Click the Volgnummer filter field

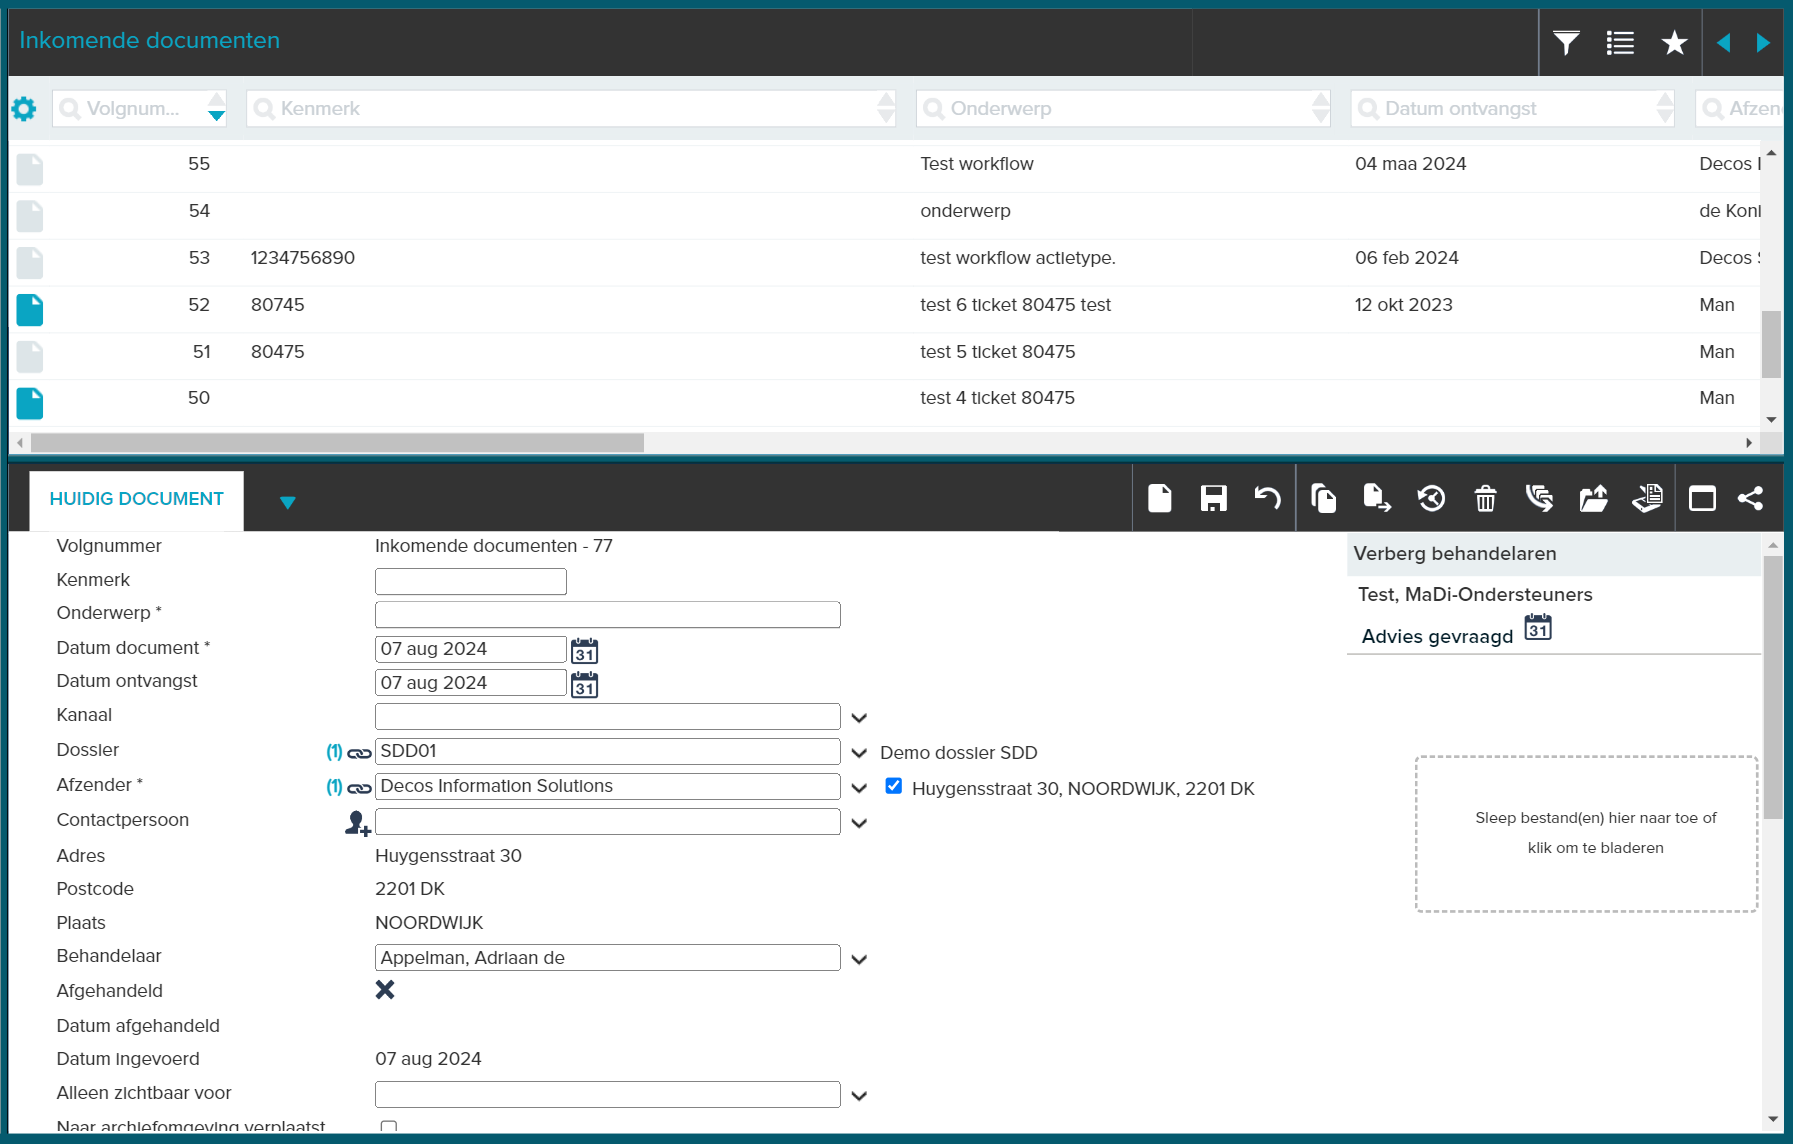coord(140,108)
